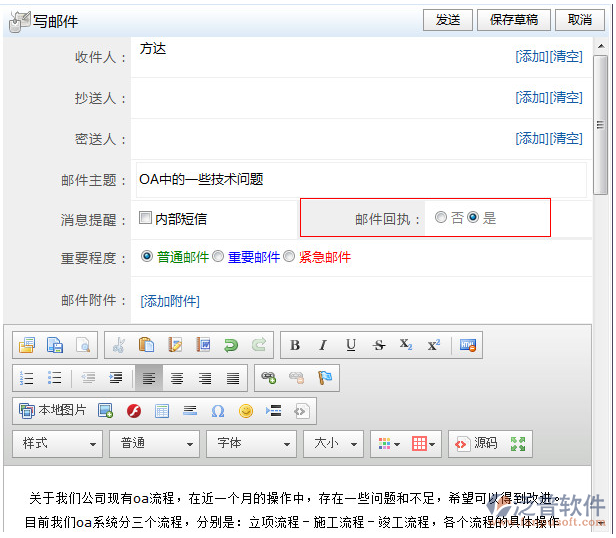Click the Bold formatting icon
This screenshot has width=616, height=538.
click(295, 345)
